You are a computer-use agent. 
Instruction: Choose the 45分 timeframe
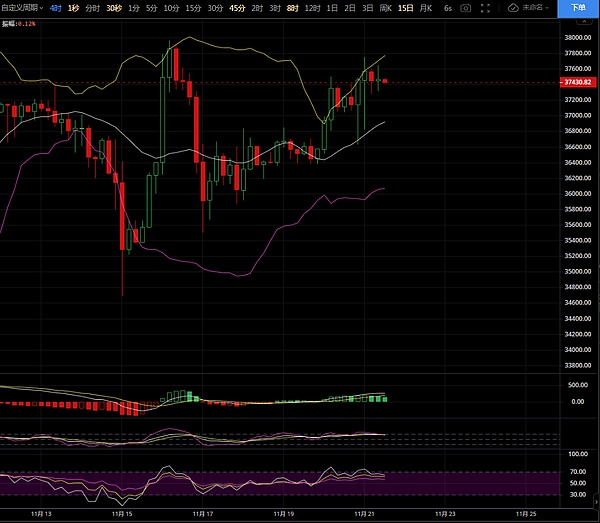(237, 7)
